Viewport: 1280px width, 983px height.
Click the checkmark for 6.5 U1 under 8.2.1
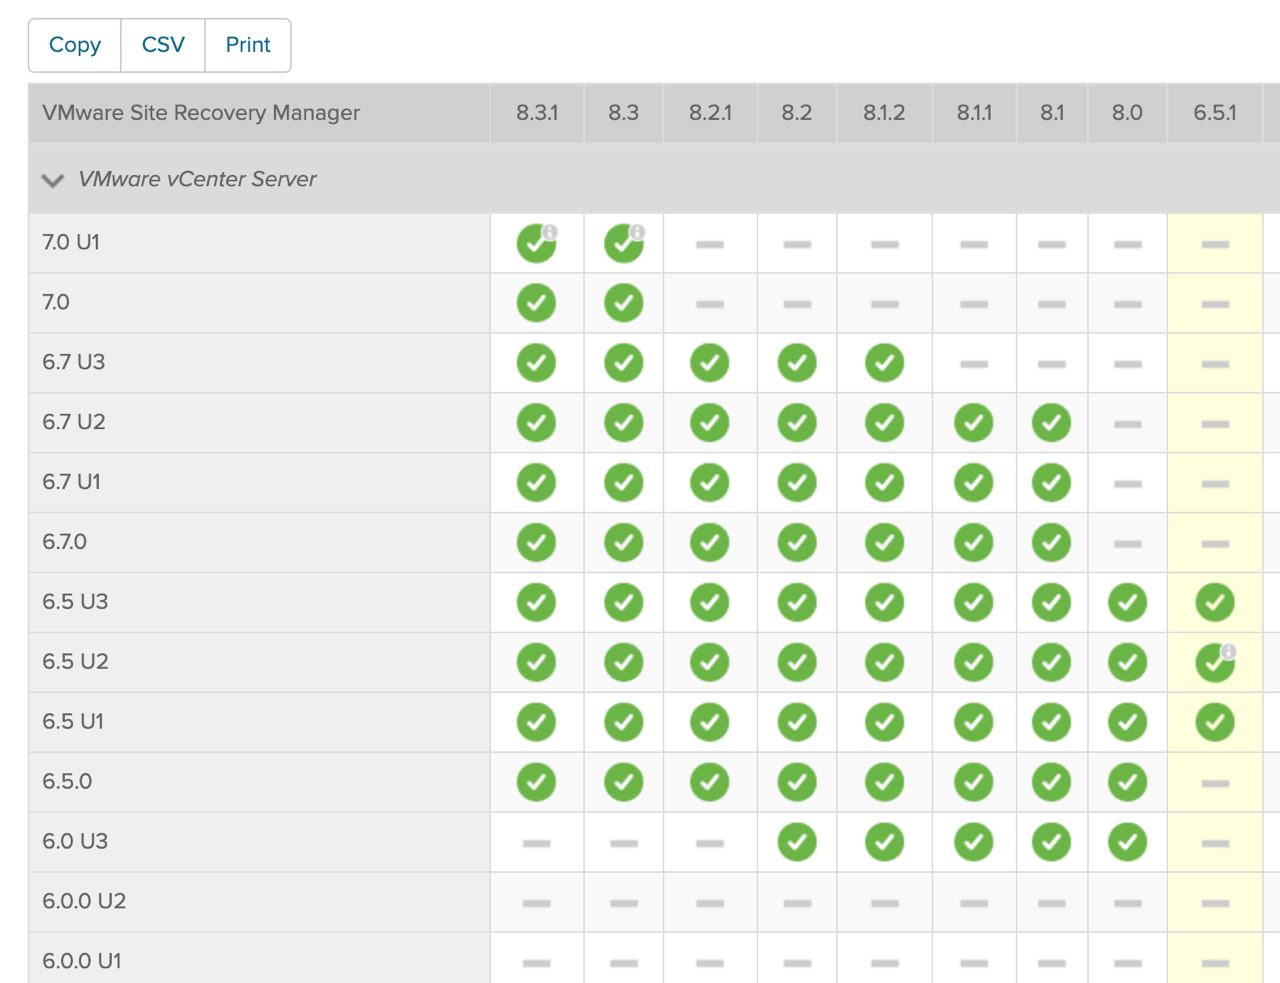click(x=710, y=722)
